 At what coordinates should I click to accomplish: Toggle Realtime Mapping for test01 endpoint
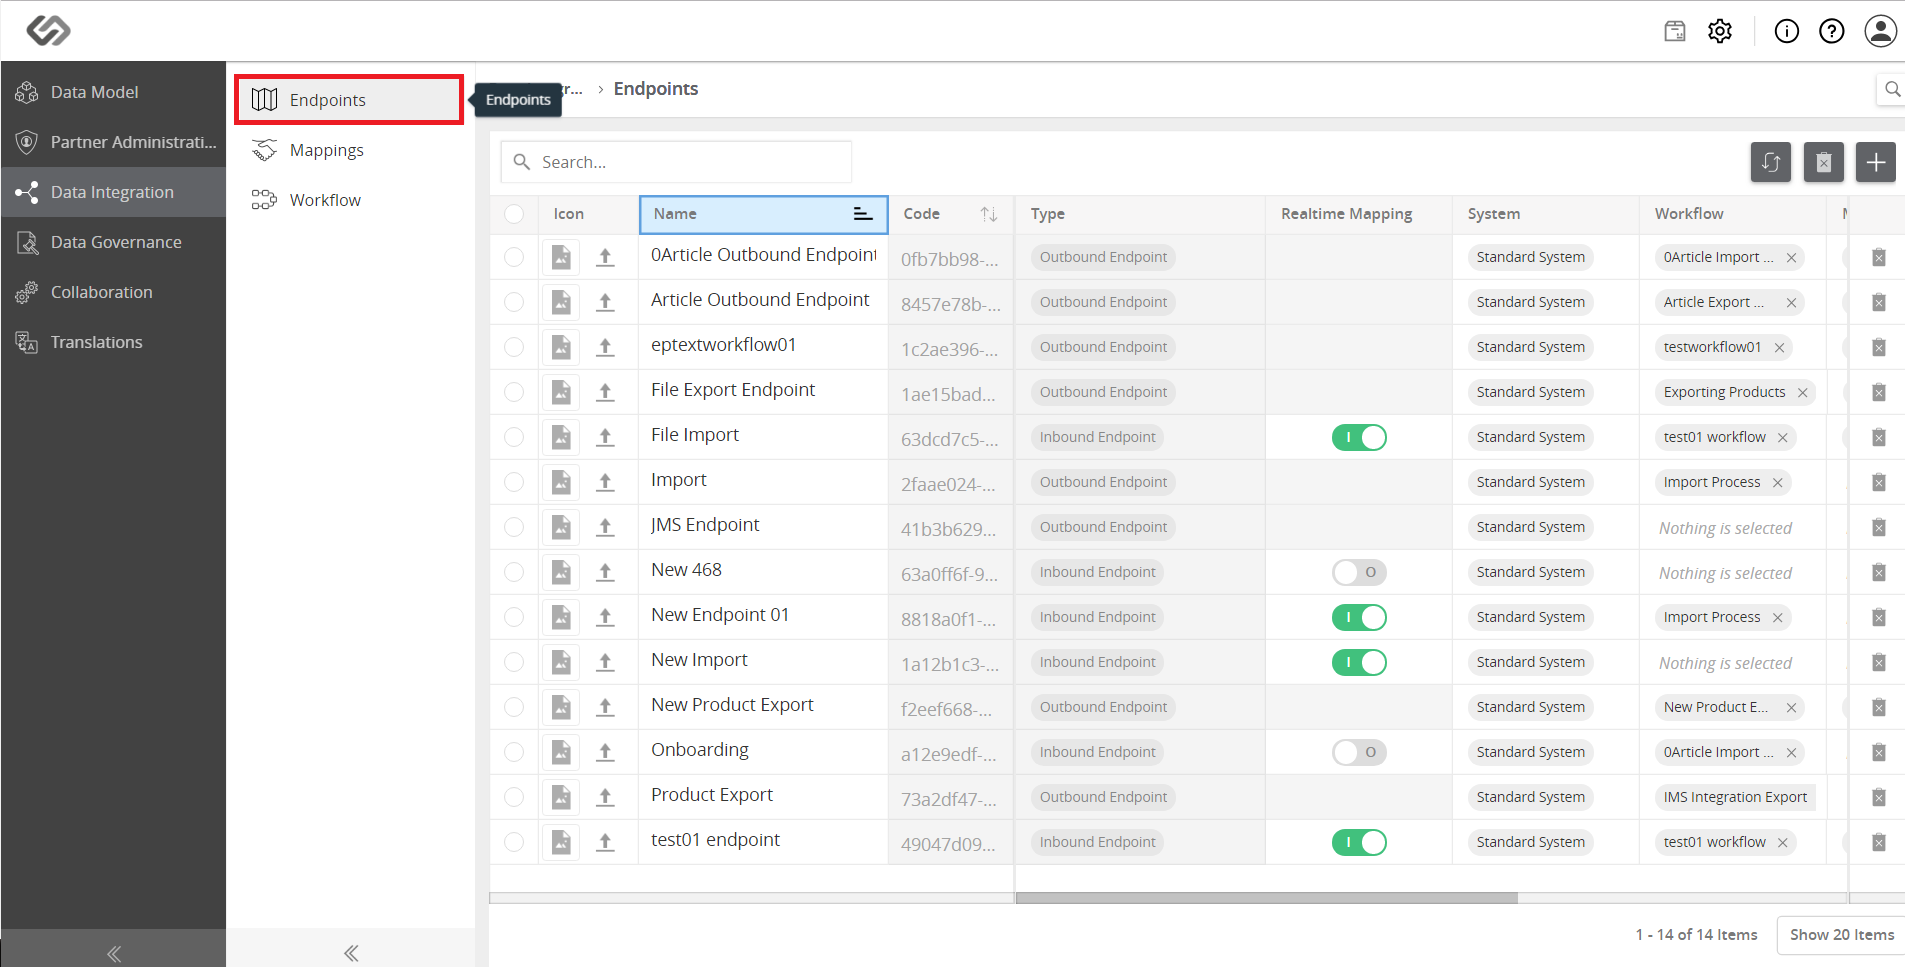1359,842
